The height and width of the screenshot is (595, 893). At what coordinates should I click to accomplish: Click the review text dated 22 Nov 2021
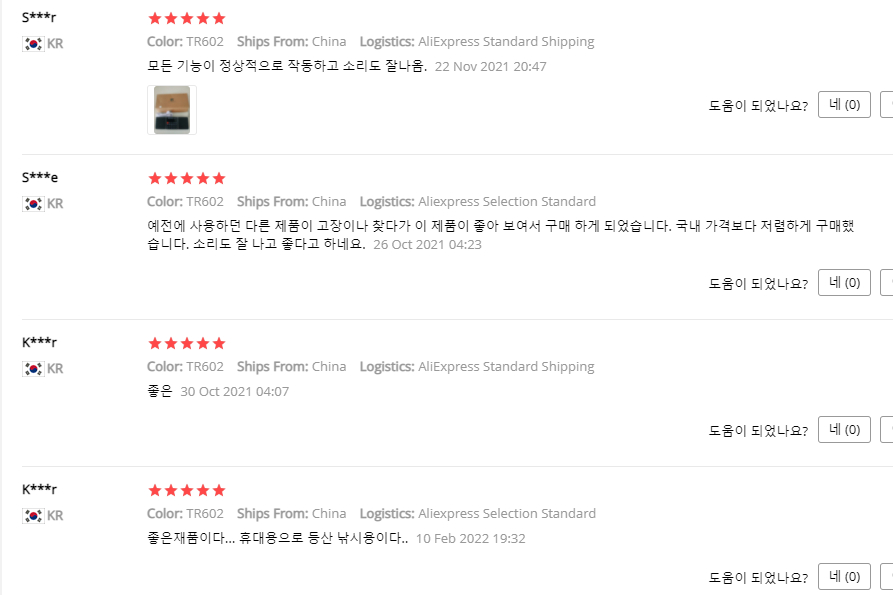tap(287, 66)
